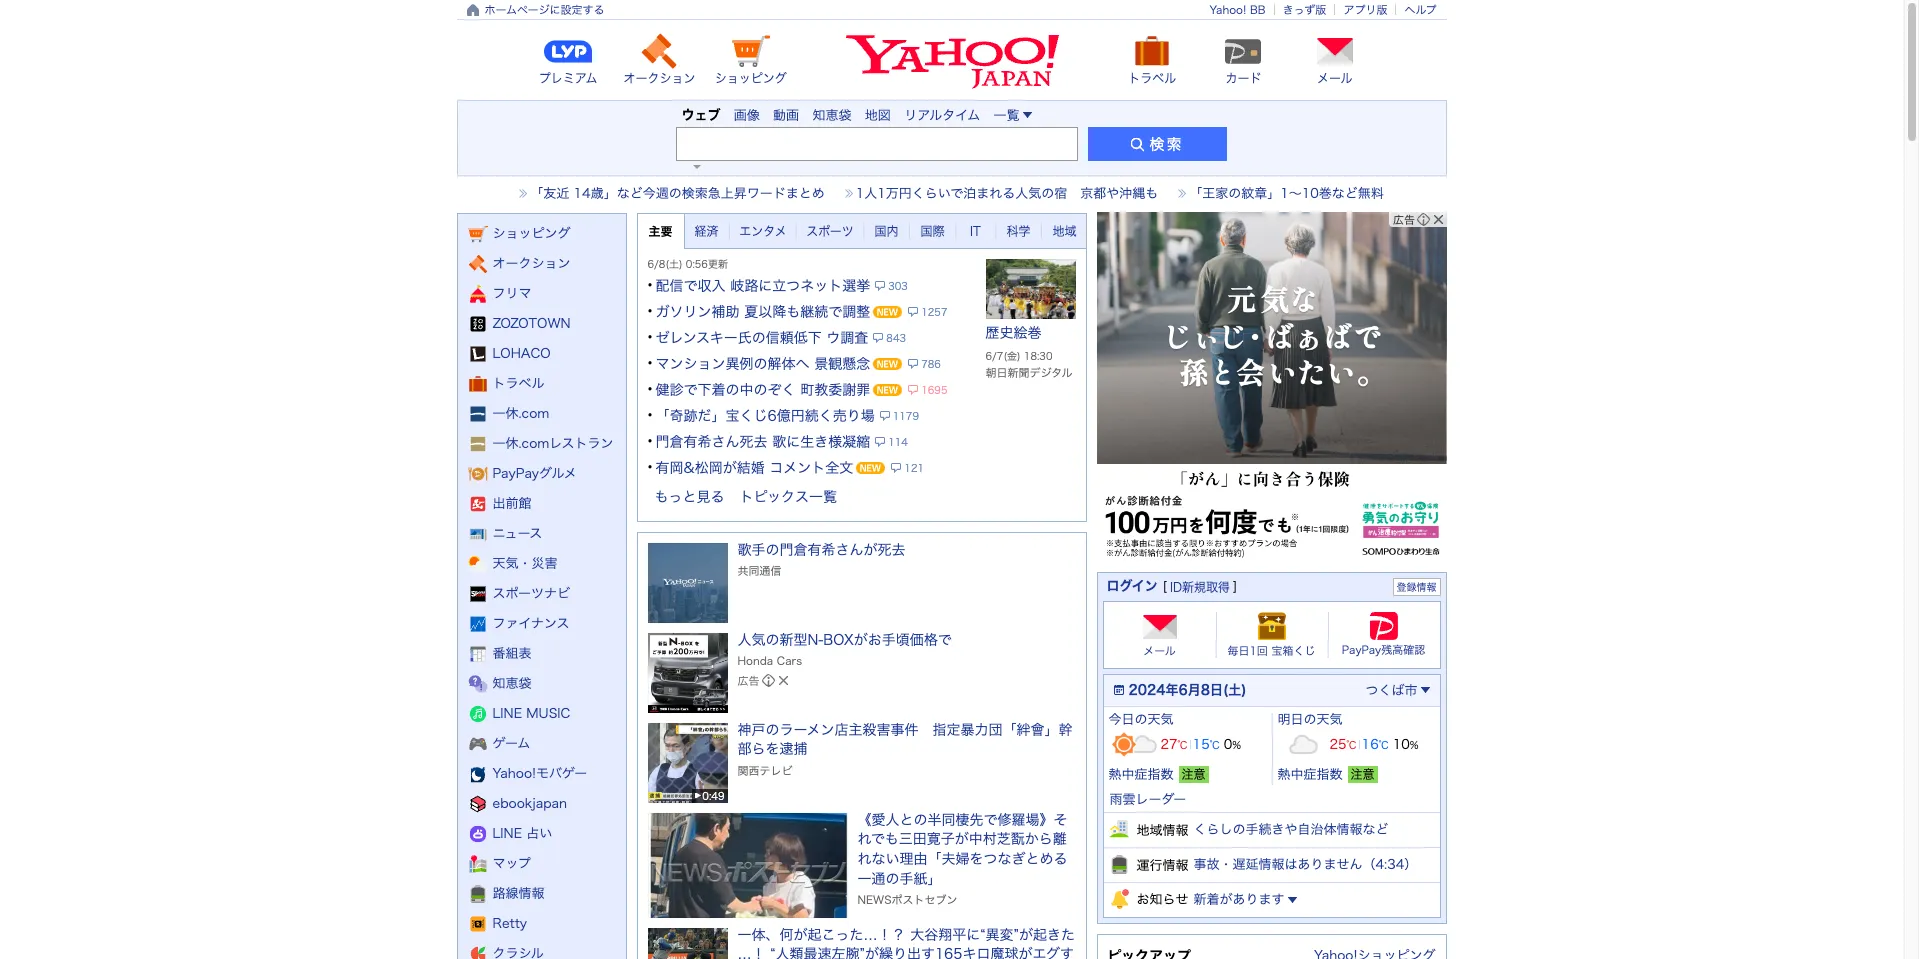Switch to the 科学 news tab
This screenshot has height=959, width=1919.
coord(1018,232)
